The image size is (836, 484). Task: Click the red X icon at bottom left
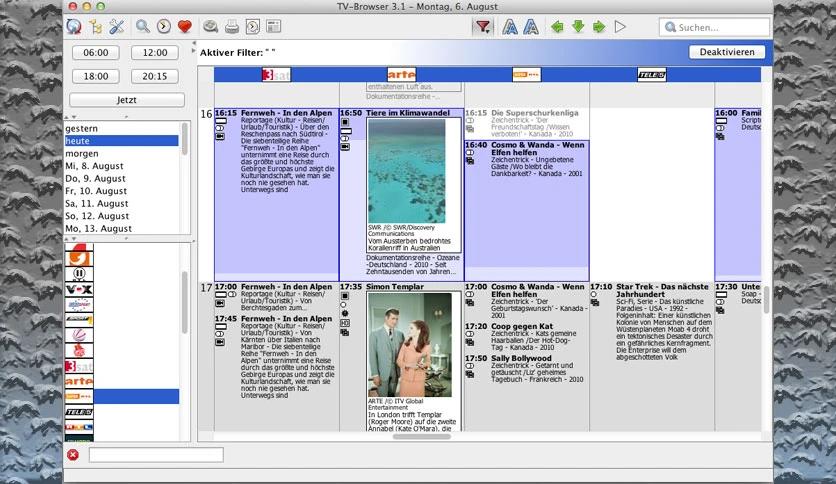pyautogui.click(x=73, y=455)
